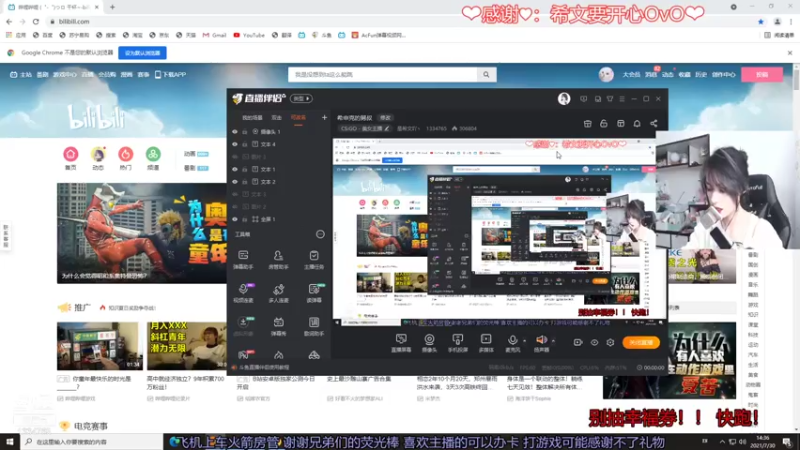Switch to the first scene tab
The image size is (800, 450).
click(252, 118)
